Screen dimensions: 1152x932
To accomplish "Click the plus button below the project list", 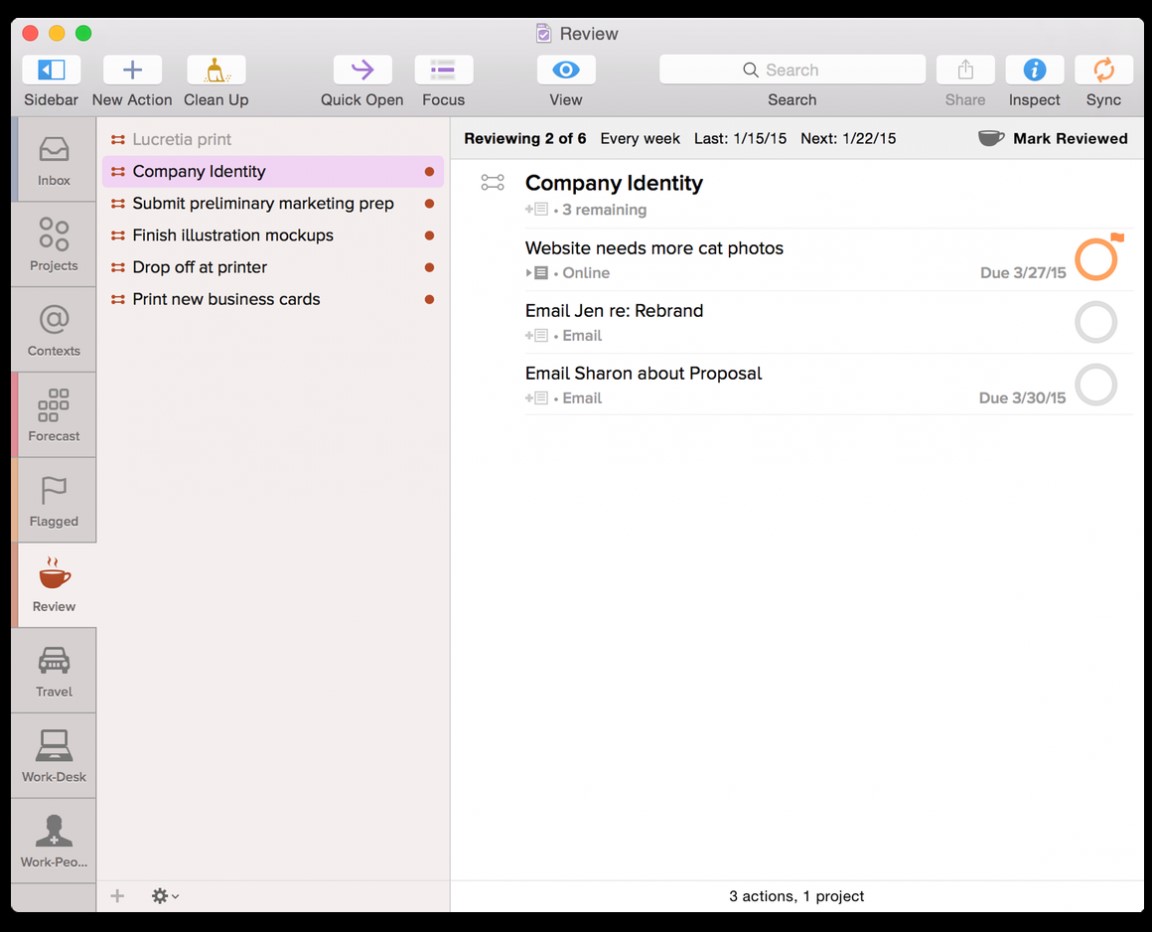I will click(117, 896).
